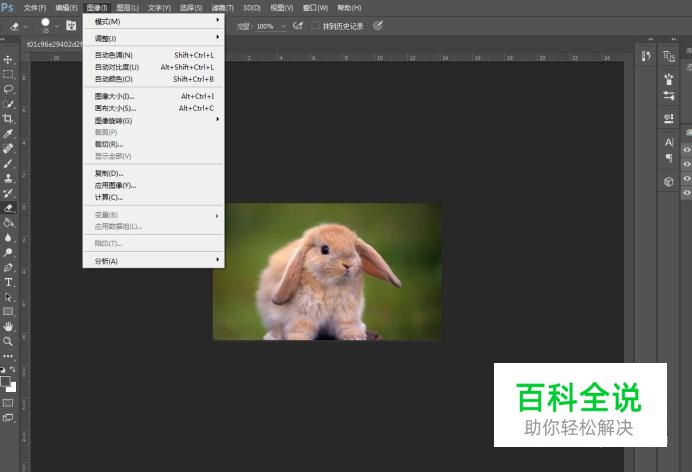Select the Zoom magnifier tool
The height and width of the screenshot is (472, 692).
[8, 341]
